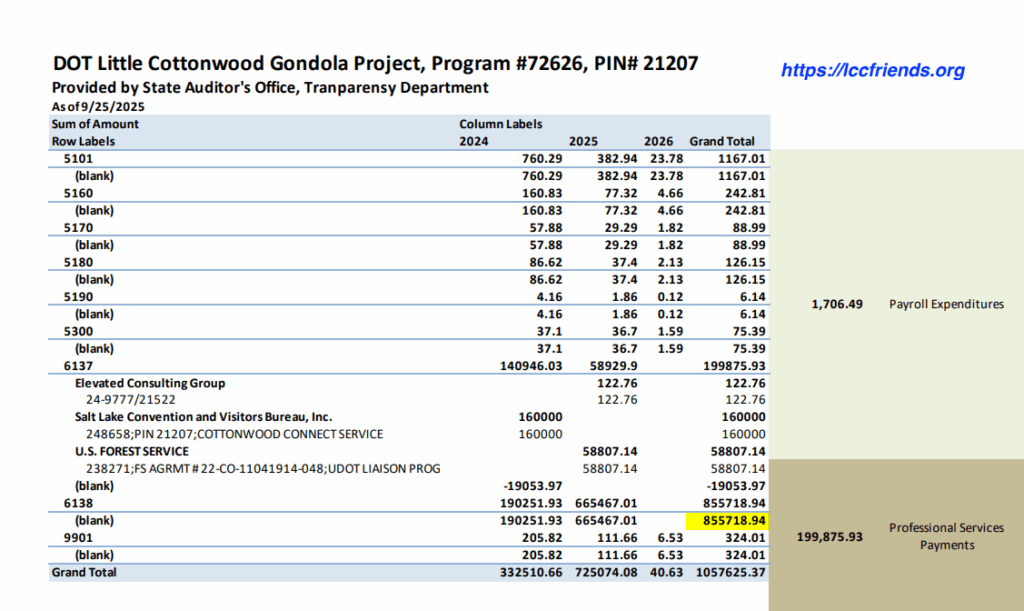Select the 1,706.49 payroll total value

click(838, 304)
